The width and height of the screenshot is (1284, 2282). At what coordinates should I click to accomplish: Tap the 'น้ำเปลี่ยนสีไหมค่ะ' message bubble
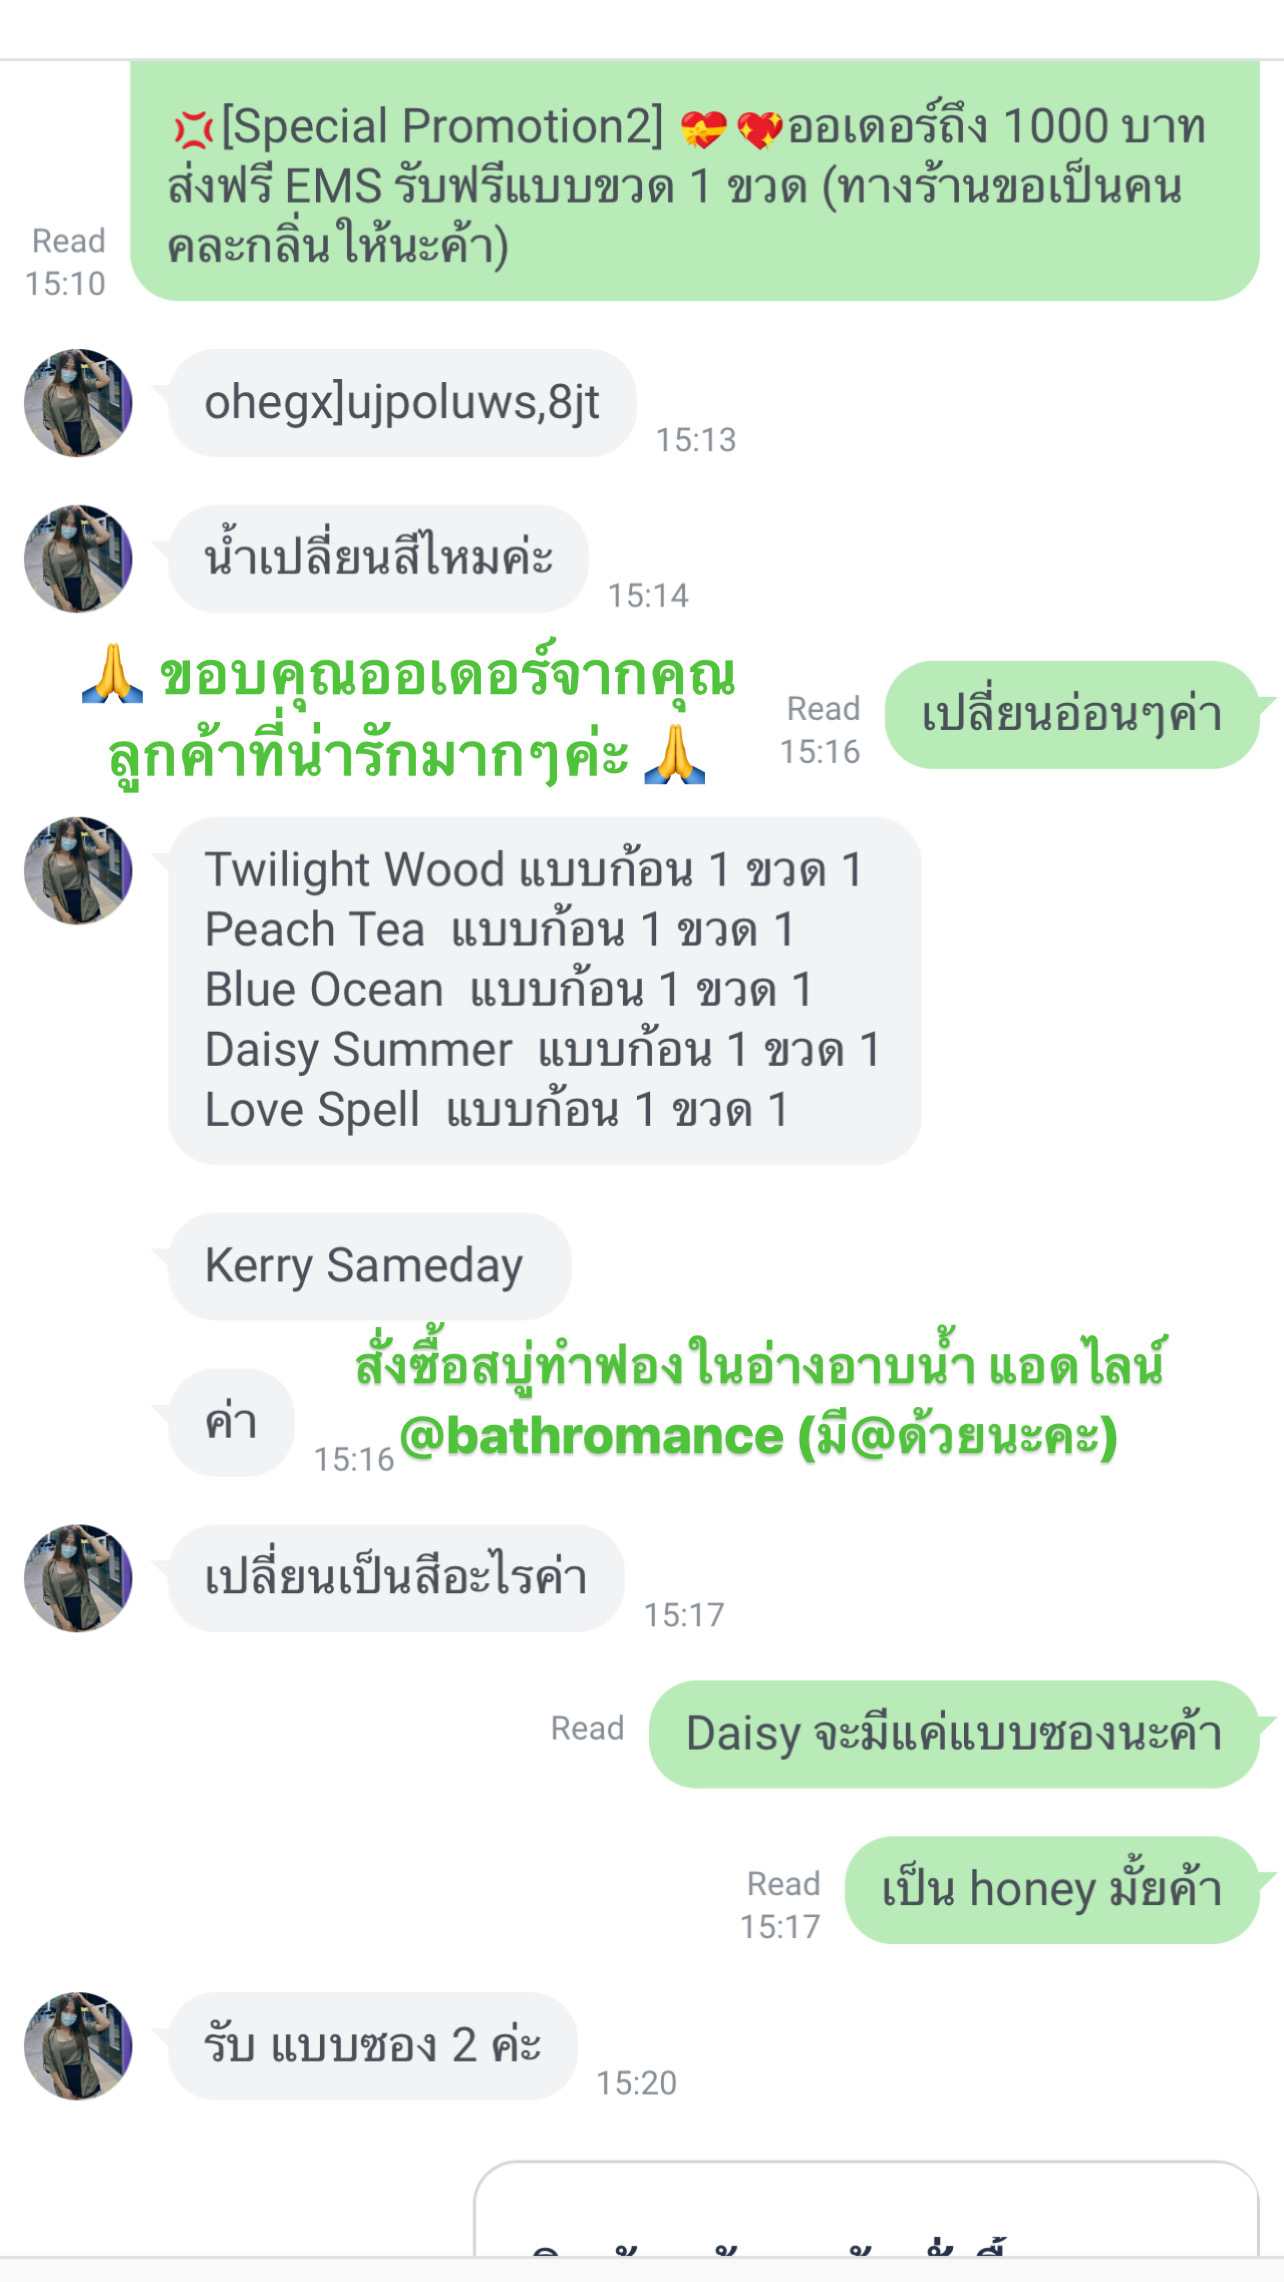click(x=378, y=559)
